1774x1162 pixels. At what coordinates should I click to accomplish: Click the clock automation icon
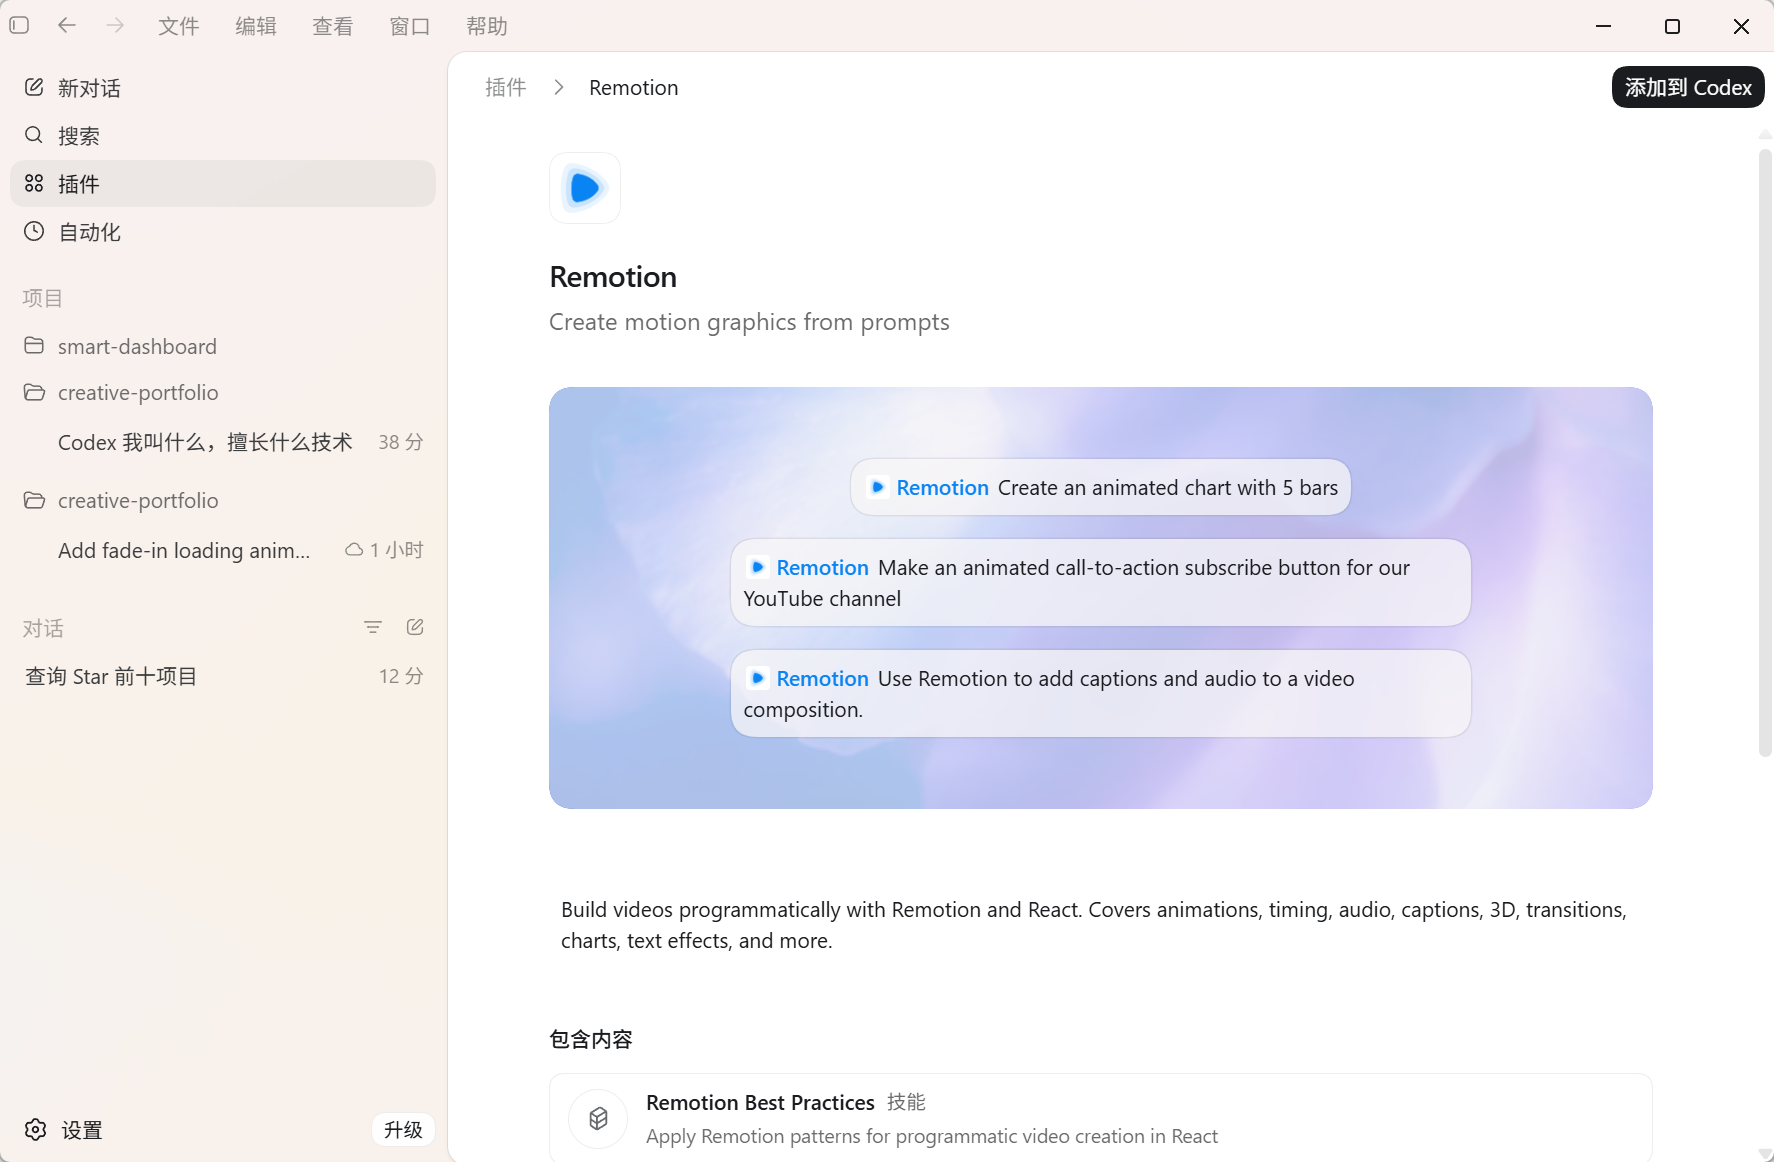[x=34, y=231]
